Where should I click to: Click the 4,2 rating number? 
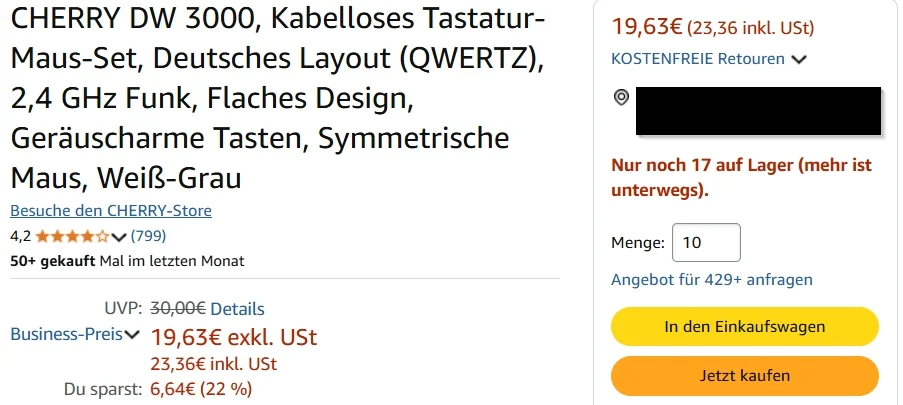pos(21,236)
